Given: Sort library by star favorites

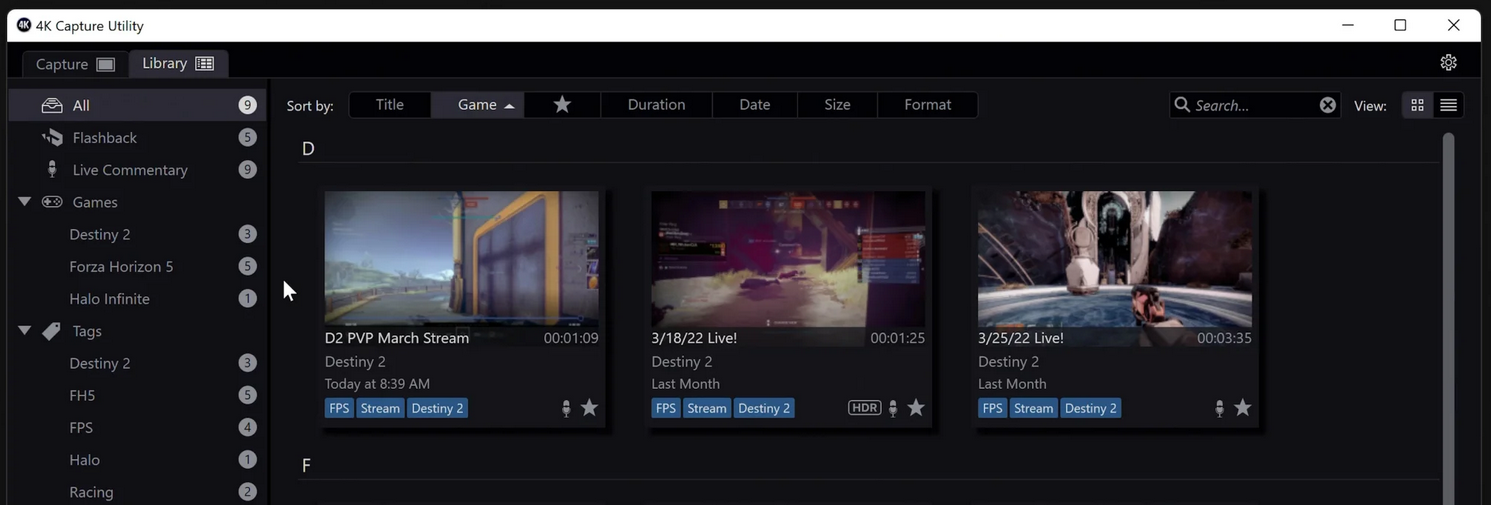Looking at the screenshot, I should (562, 105).
